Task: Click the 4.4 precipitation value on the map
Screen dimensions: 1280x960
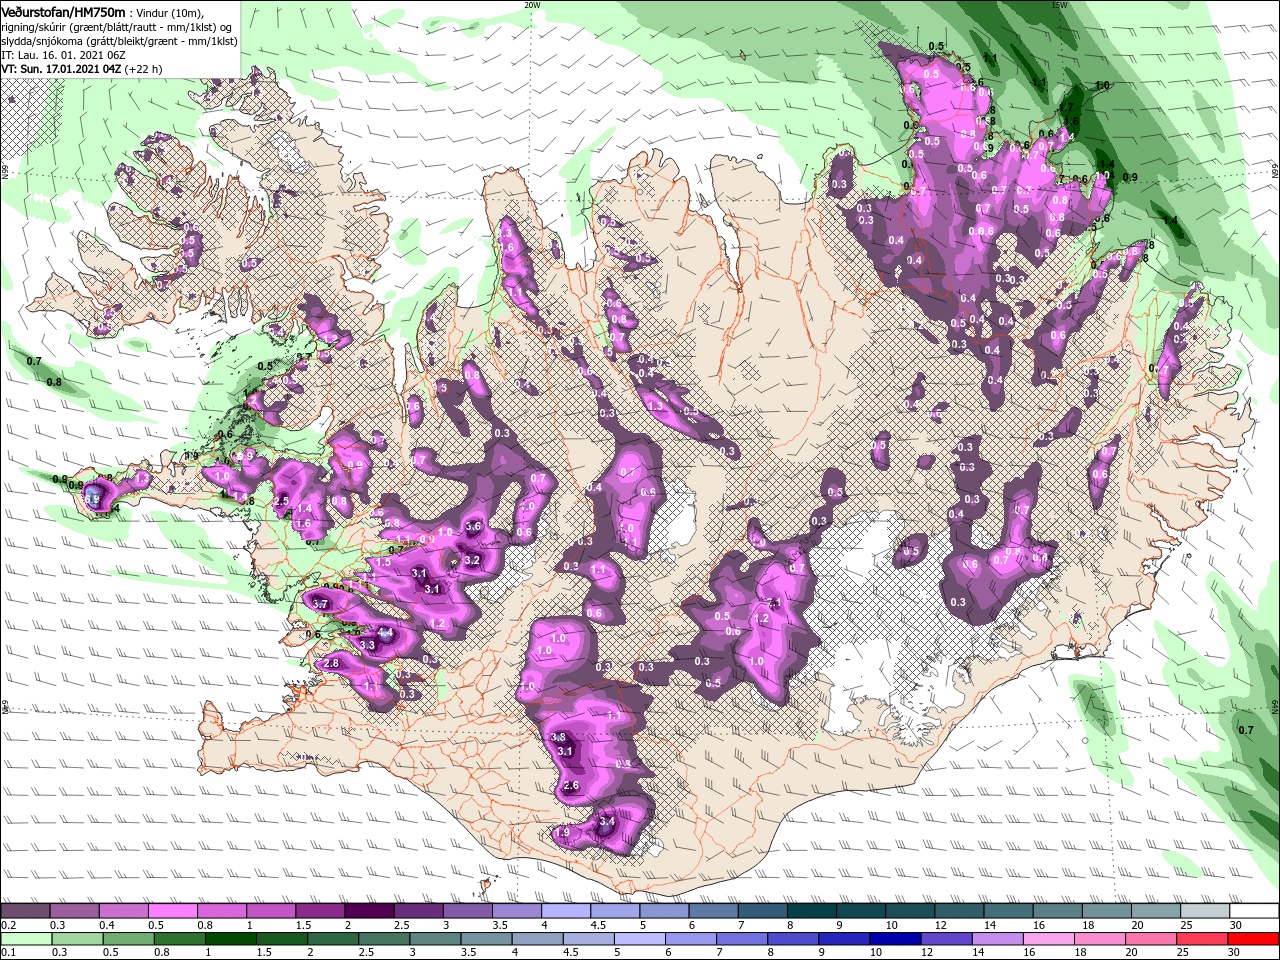Action: click(x=386, y=632)
